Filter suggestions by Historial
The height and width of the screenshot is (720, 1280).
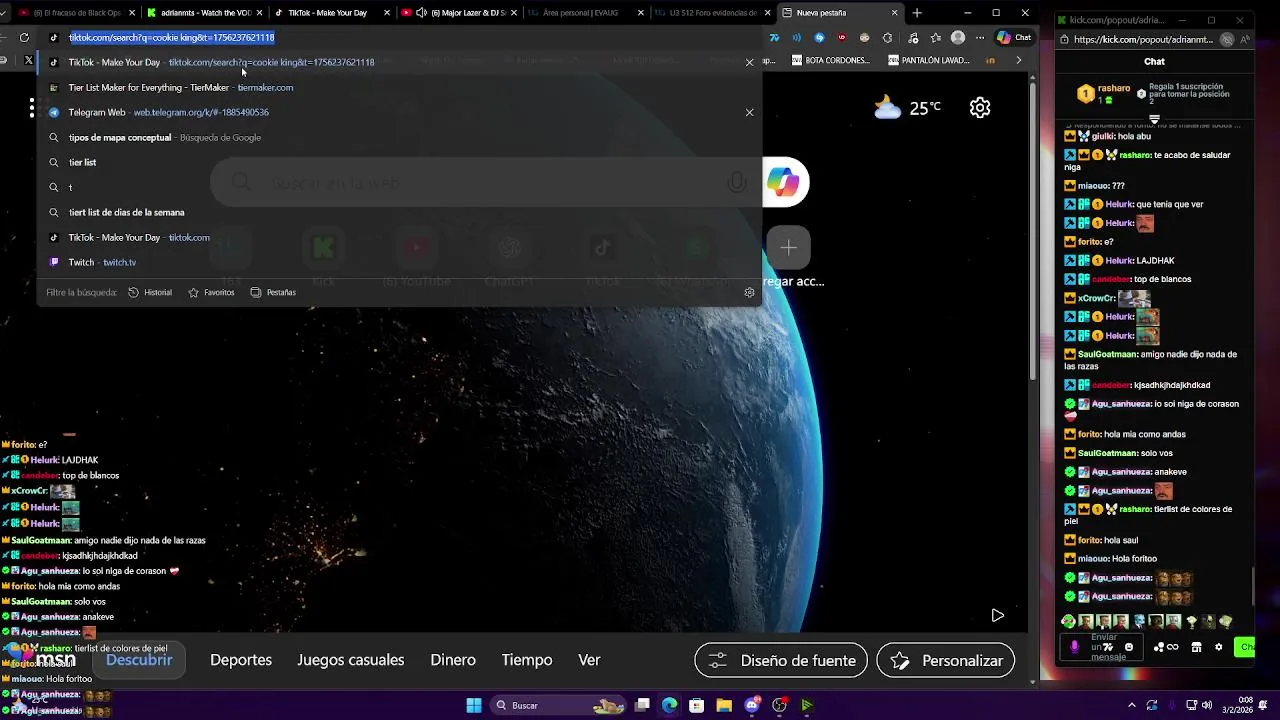point(150,292)
